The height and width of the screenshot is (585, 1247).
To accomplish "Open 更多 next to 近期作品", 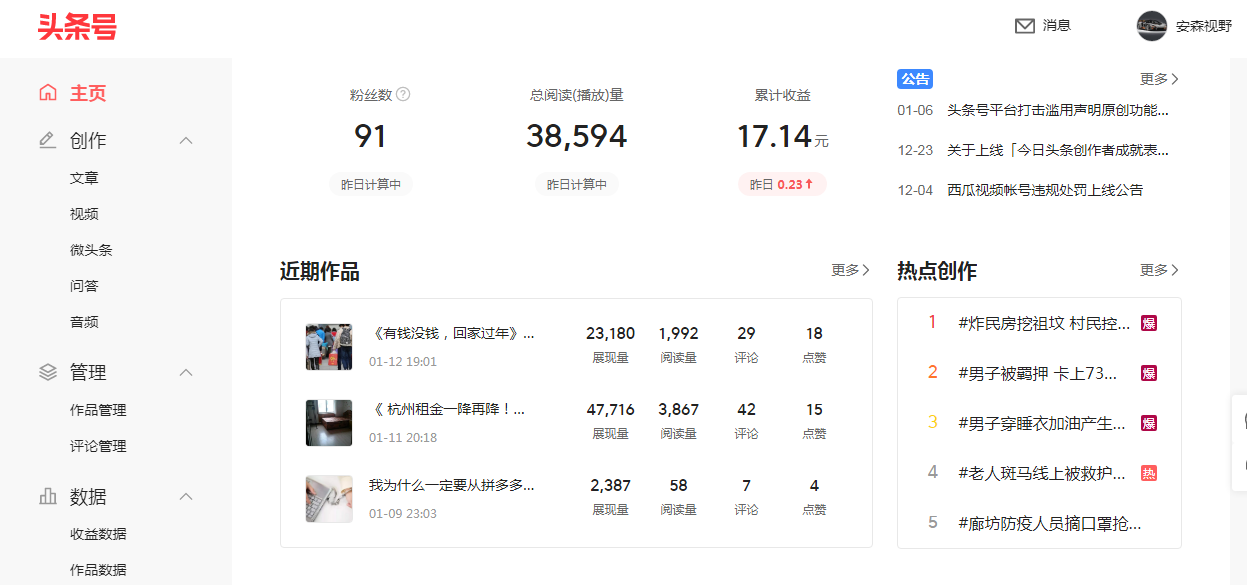I will (850, 270).
